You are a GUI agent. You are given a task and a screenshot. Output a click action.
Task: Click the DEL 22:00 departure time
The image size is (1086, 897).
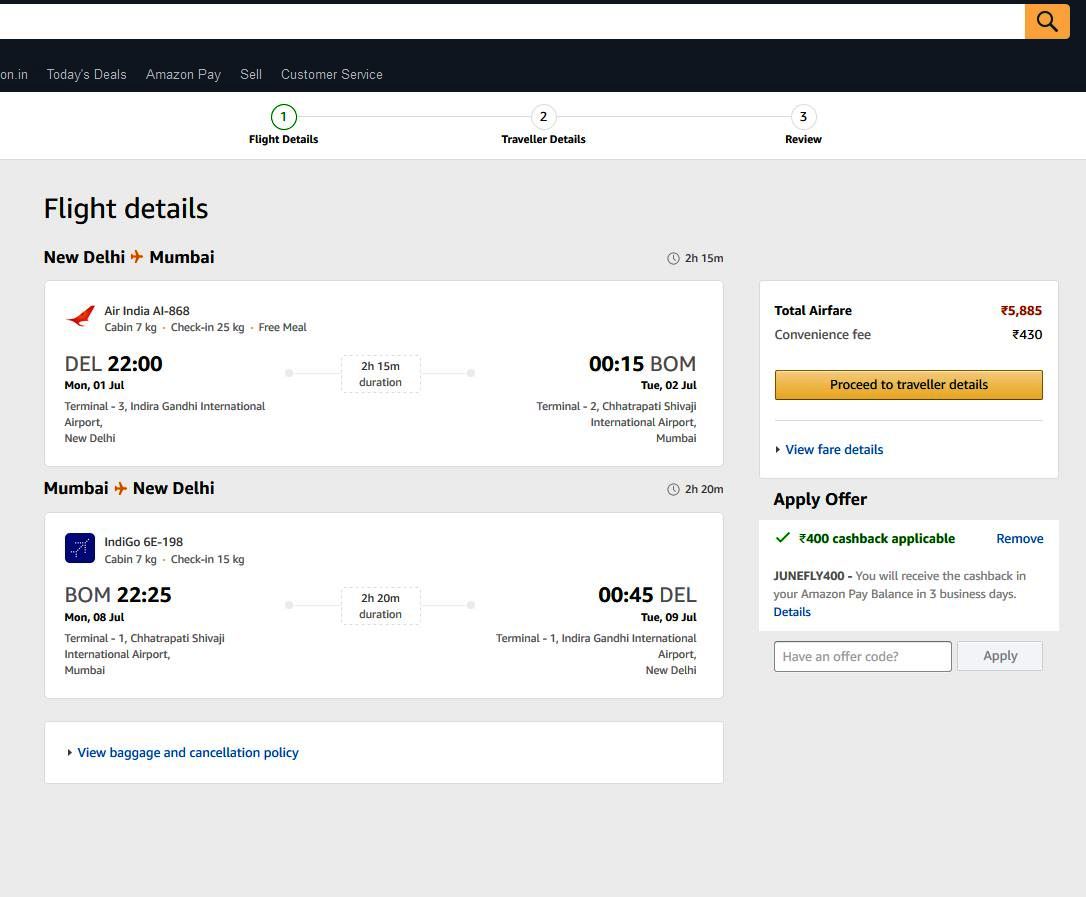tap(114, 364)
